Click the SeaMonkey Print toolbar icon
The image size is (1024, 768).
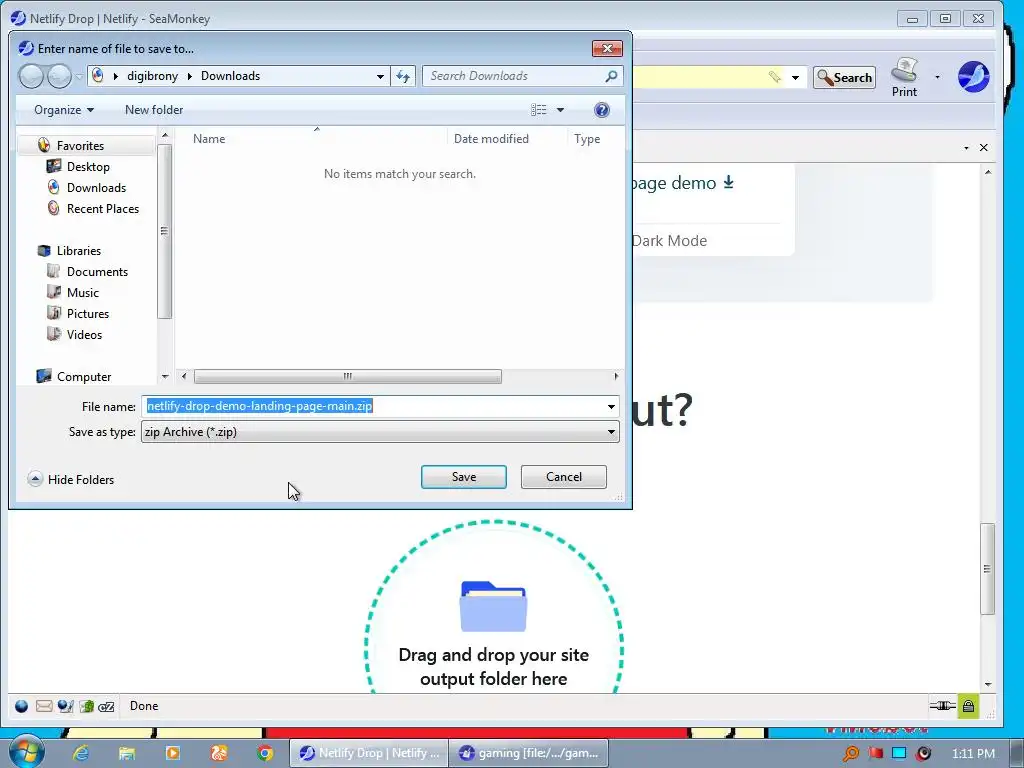pos(904,78)
